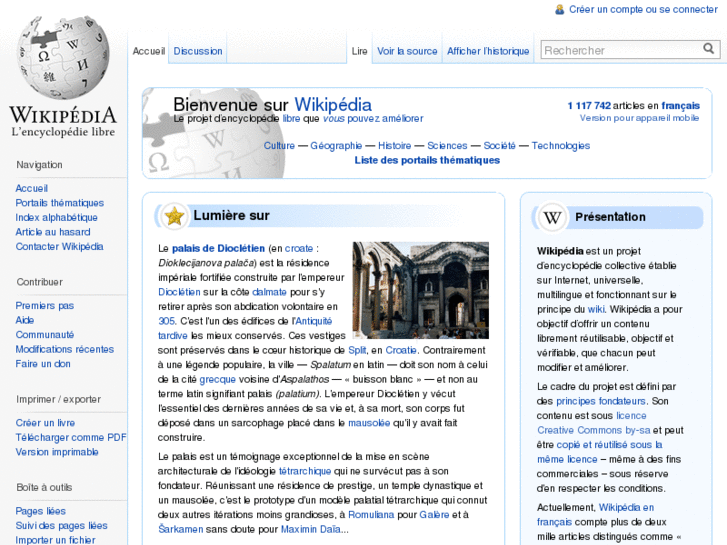Follow the Split city link
This screenshot has width=727, height=545.
pyautogui.click(x=357, y=350)
